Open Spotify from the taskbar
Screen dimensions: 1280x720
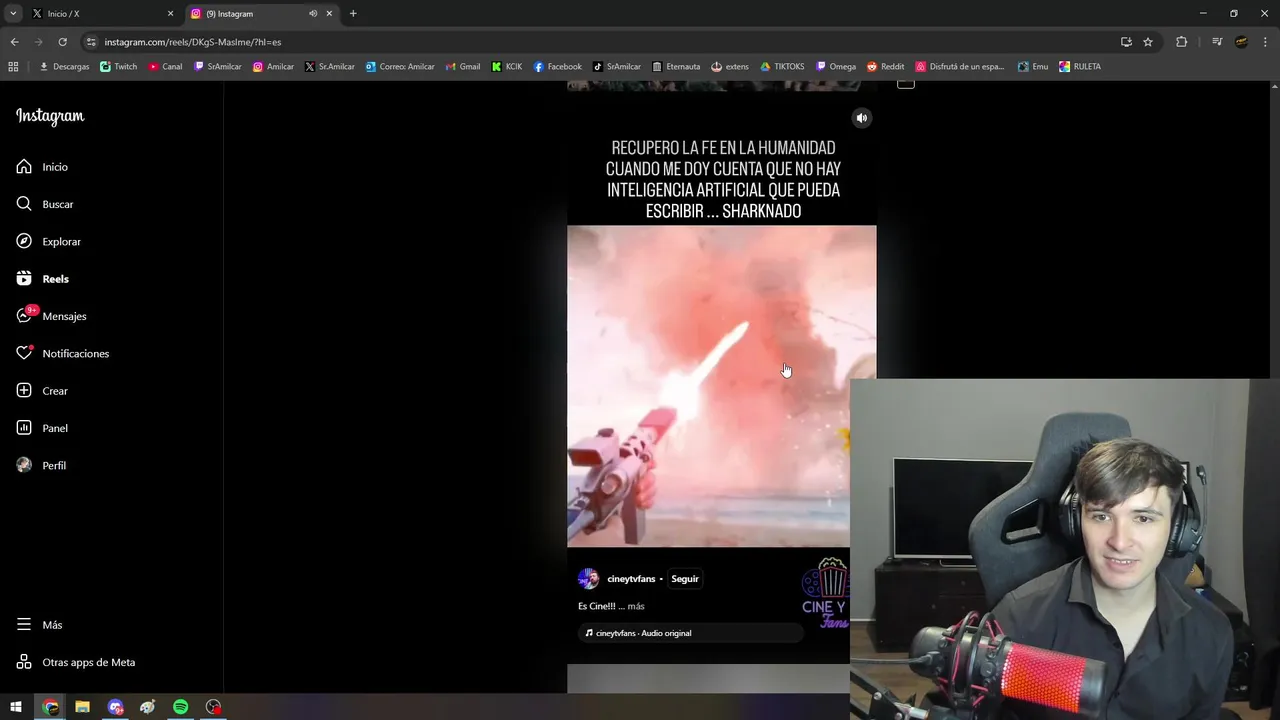(180, 707)
